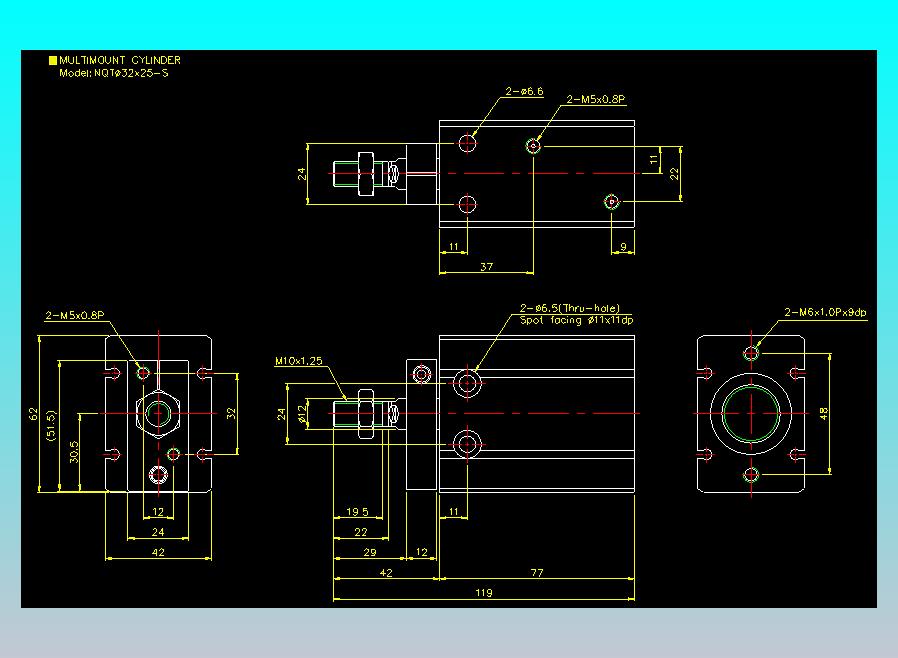Click the (51.5) reference dimension
This screenshot has width=898, height=658.
coord(52,425)
